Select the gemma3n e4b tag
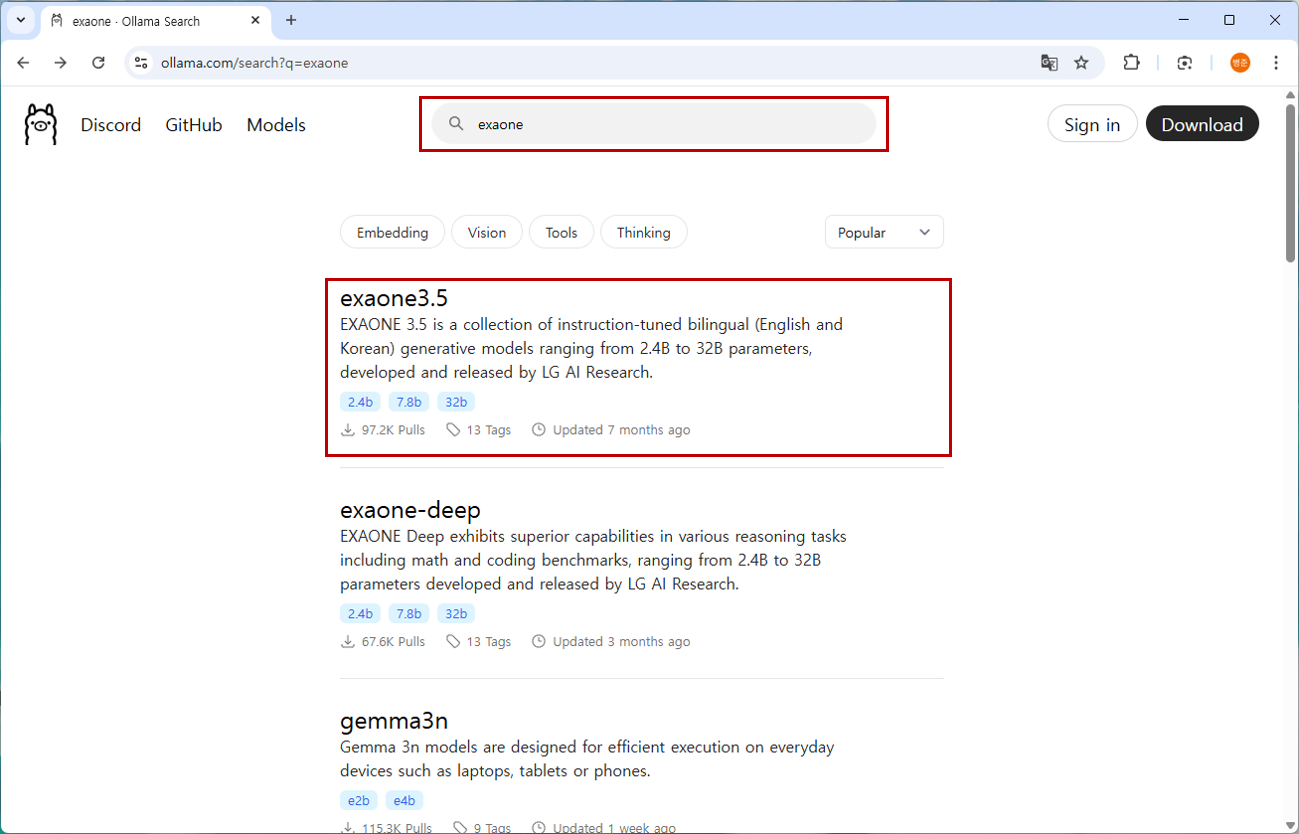The width and height of the screenshot is (1299, 834). point(404,800)
